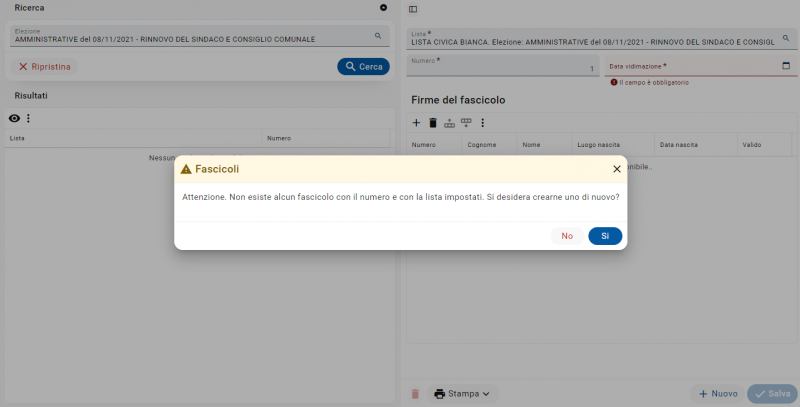Open the Data vidimazione calendar picker

[786, 65]
